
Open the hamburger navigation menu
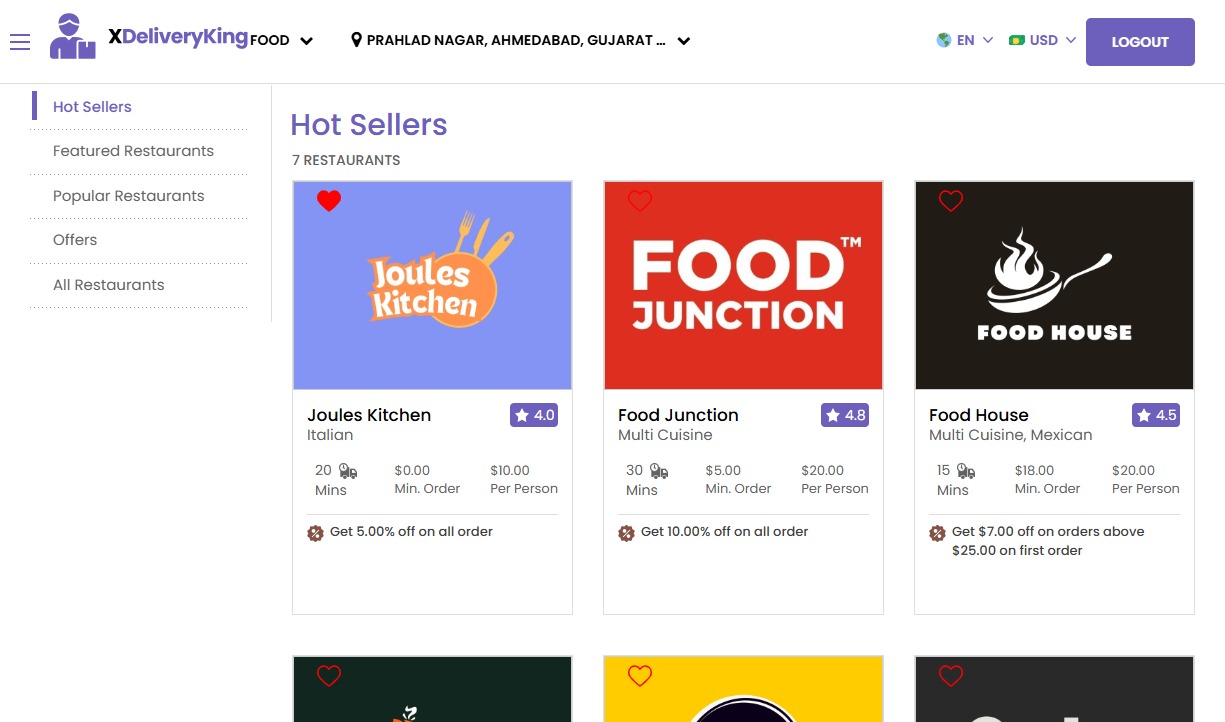tap(20, 41)
